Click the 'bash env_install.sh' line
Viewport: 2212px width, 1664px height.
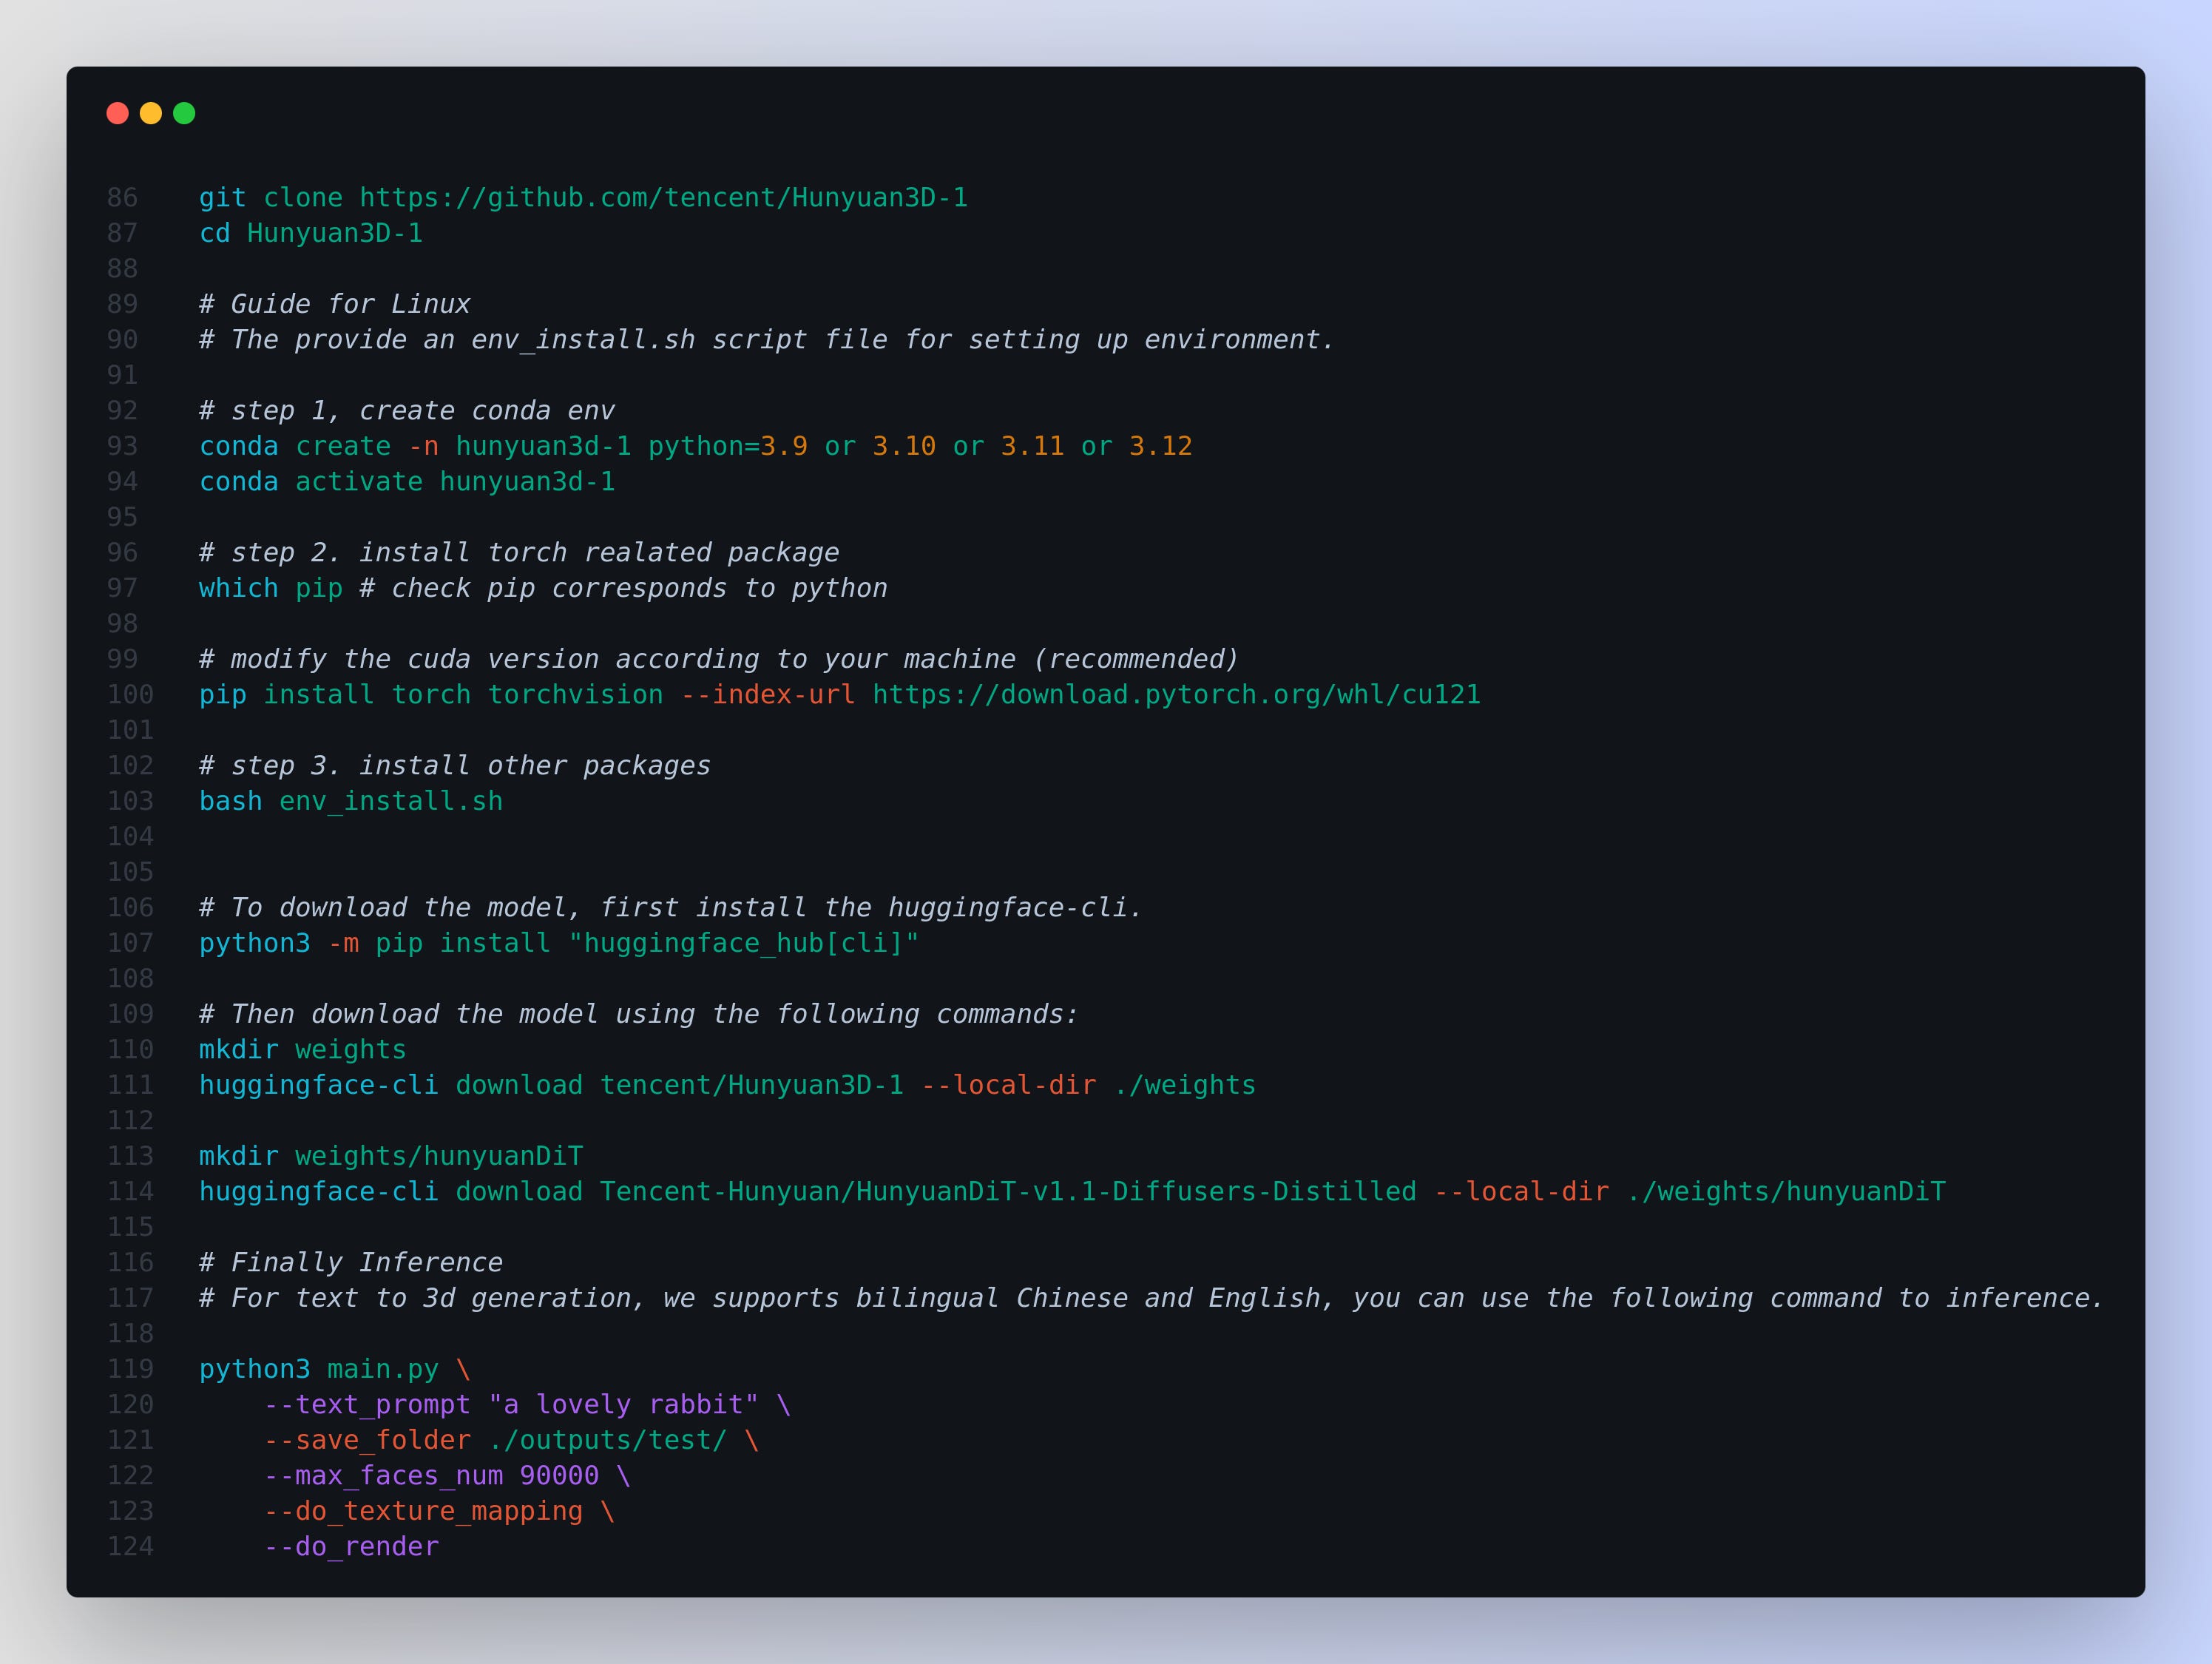(x=350, y=802)
